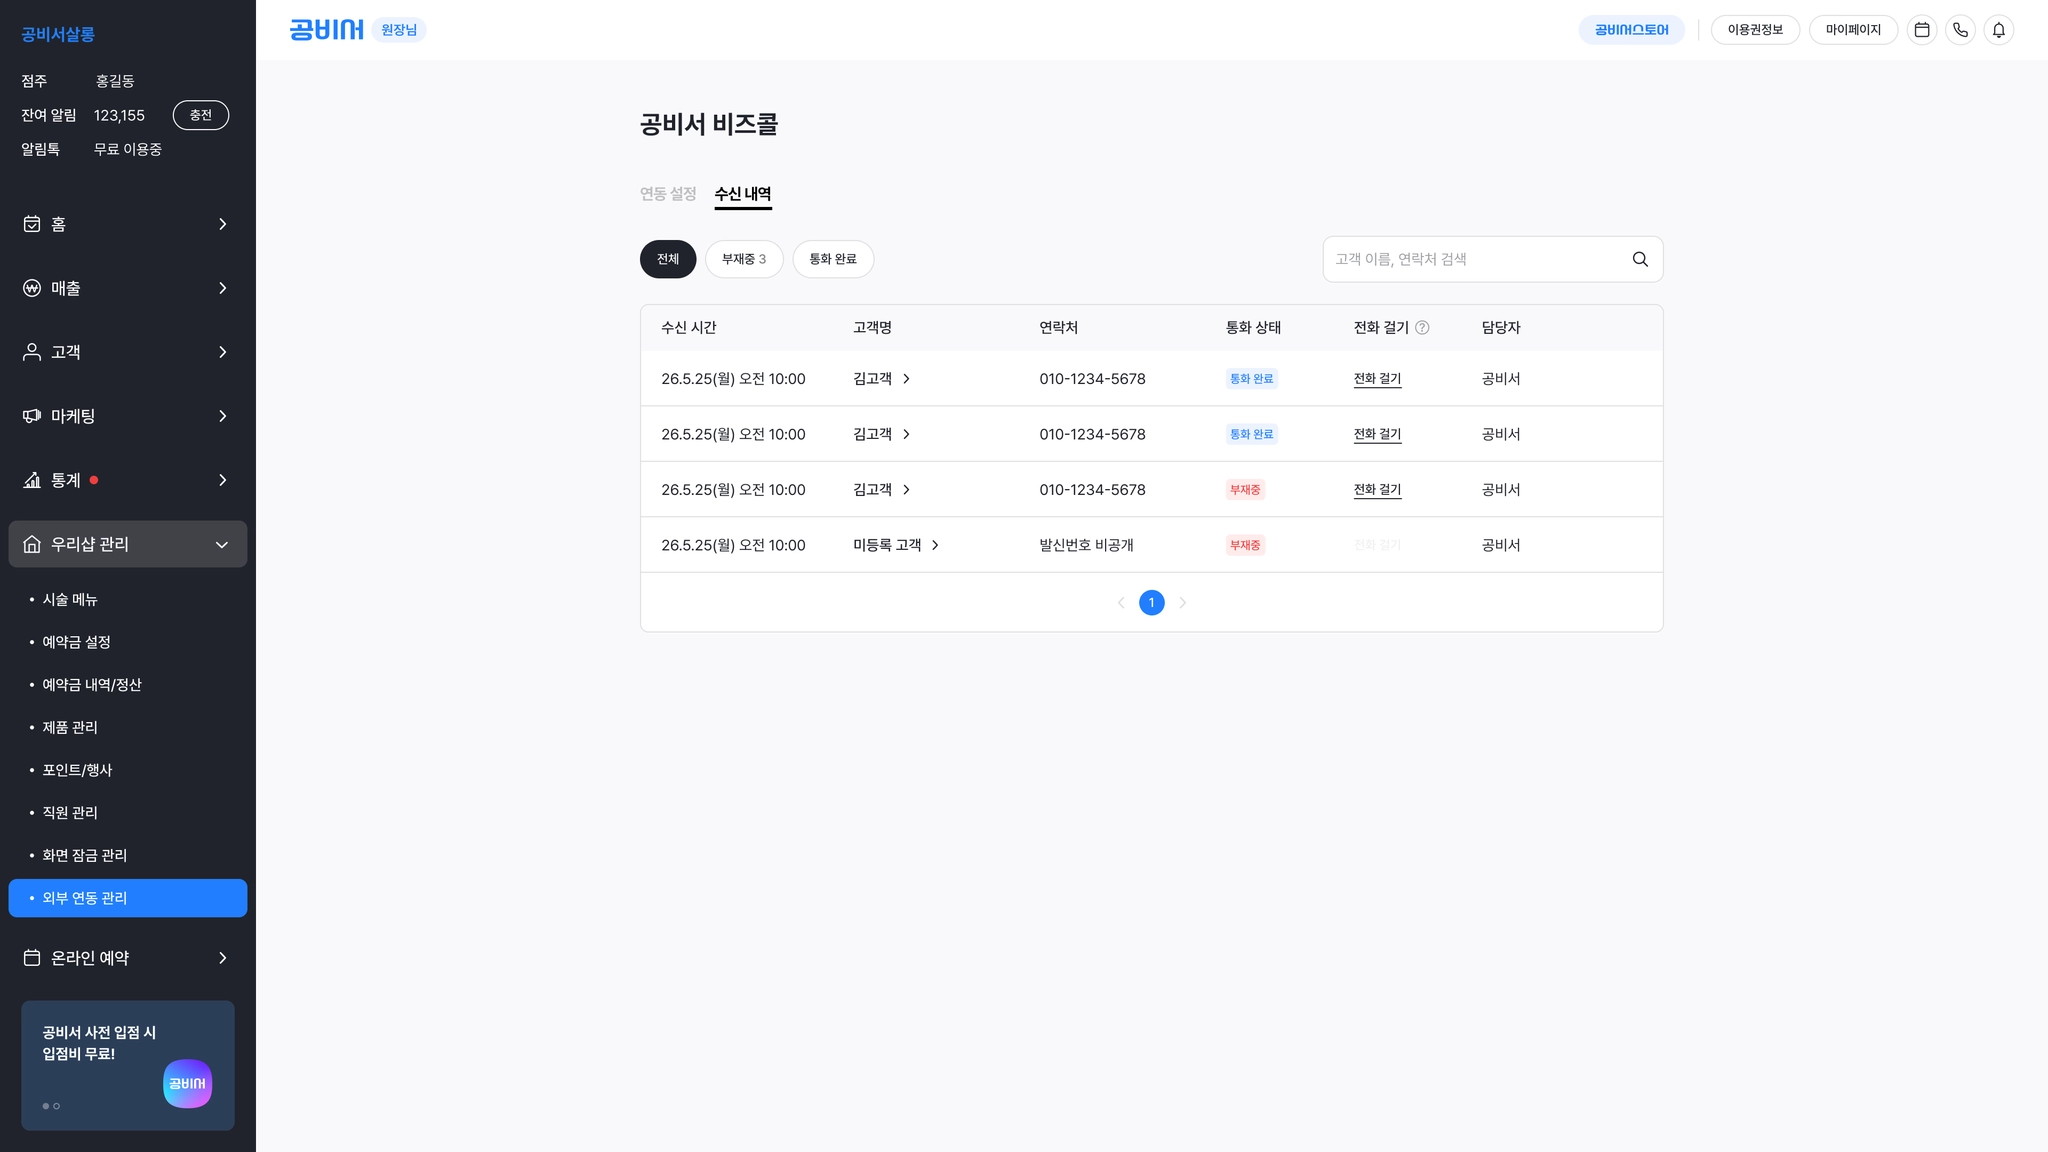Click the 우리샵 관리 house icon

point(32,544)
